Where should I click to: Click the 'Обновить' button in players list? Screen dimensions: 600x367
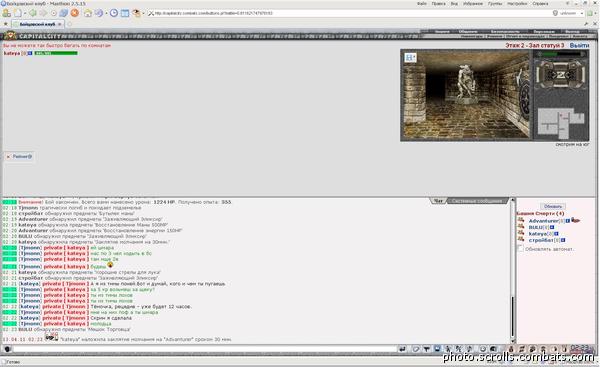pos(553,206)
